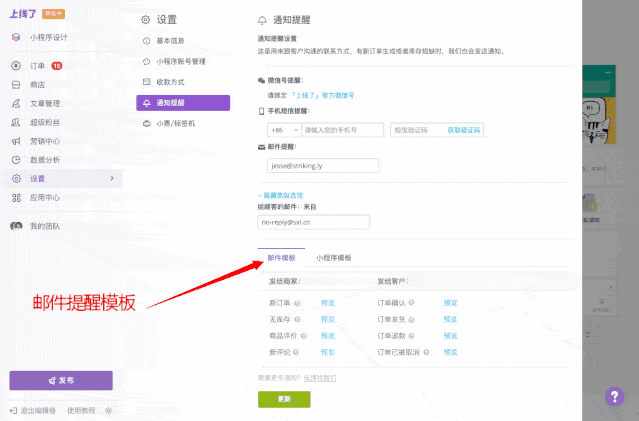Open 数据分析 chart icon

point(16,160)
